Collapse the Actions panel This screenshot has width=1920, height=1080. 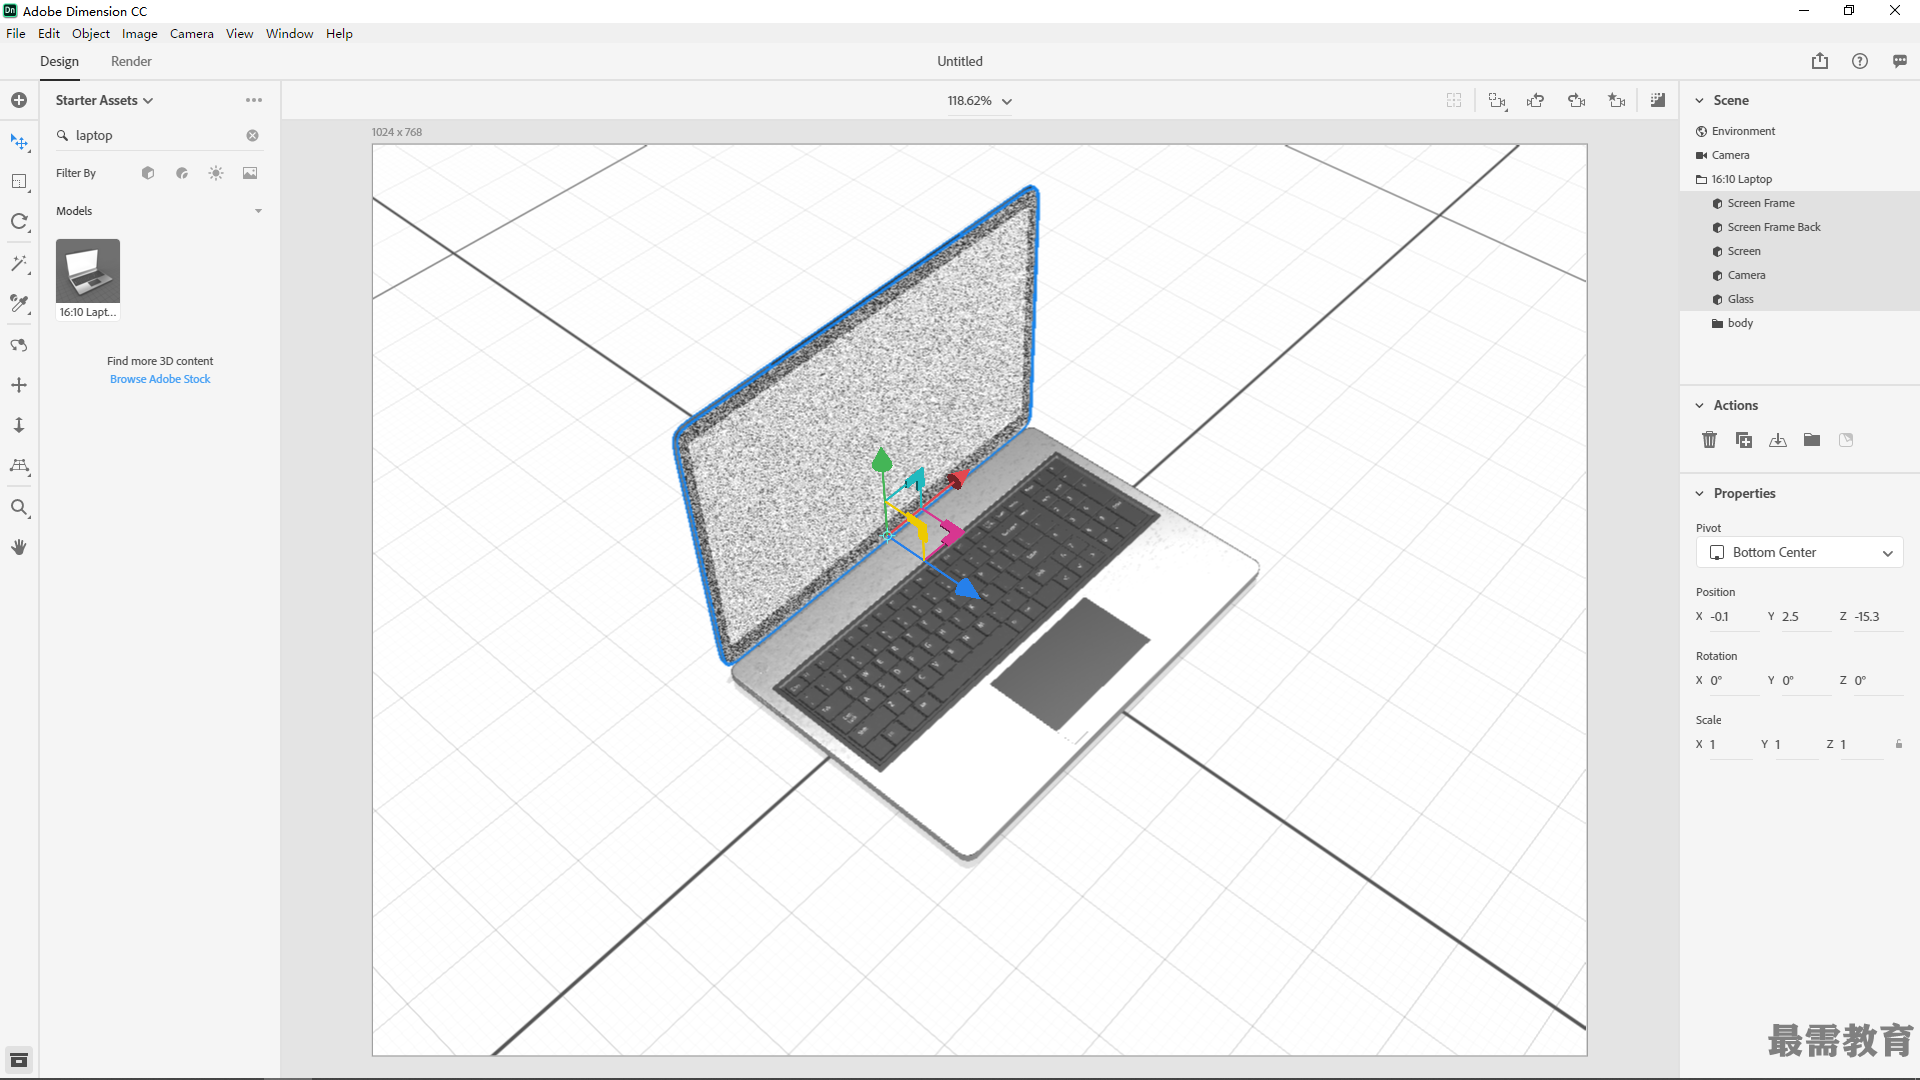tap(1699, 405)
